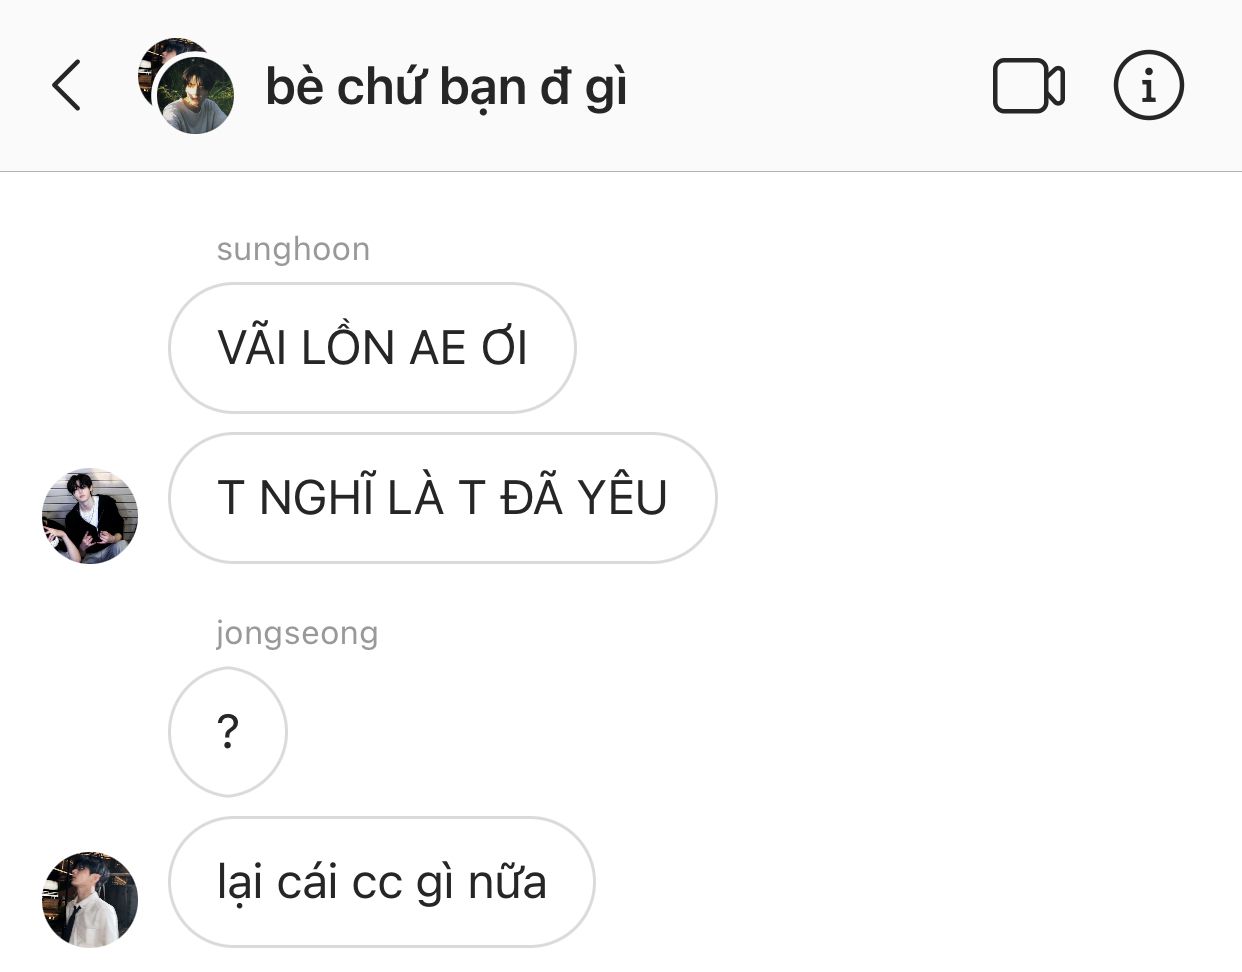
Task: Tap the sunghoon sender name label
Action: tap(293, 249)
